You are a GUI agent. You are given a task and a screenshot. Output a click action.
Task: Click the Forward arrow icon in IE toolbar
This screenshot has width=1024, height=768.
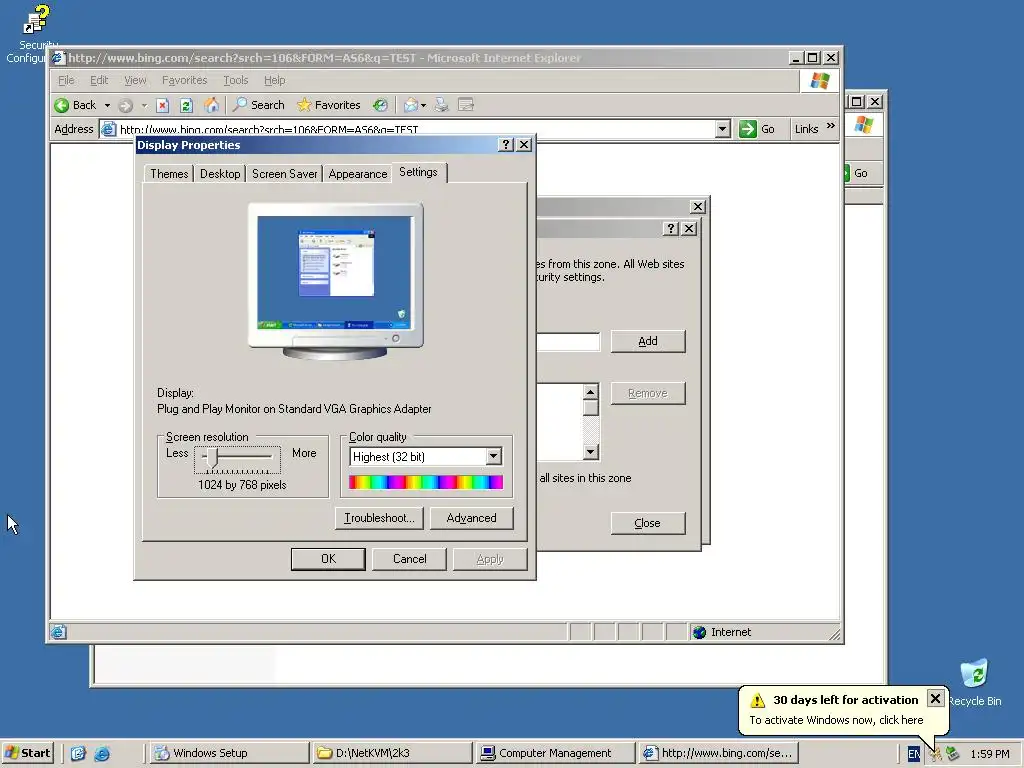126,105
